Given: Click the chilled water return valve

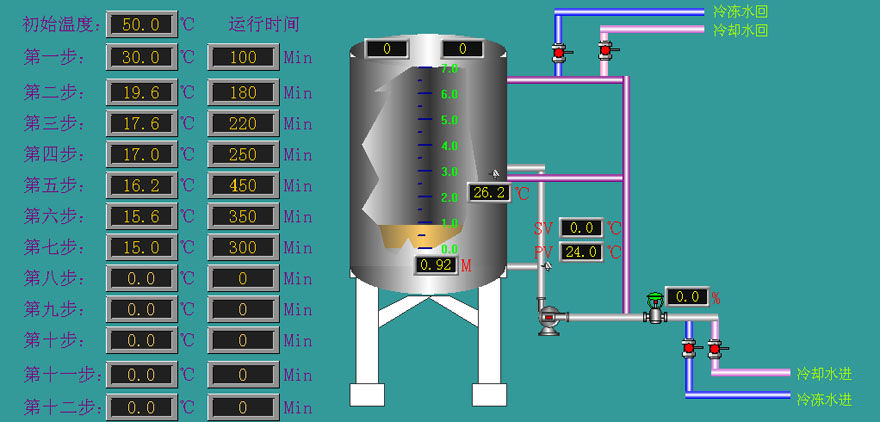Looking at the screenshot, I should pyautogui.click(x=559, y=51).
